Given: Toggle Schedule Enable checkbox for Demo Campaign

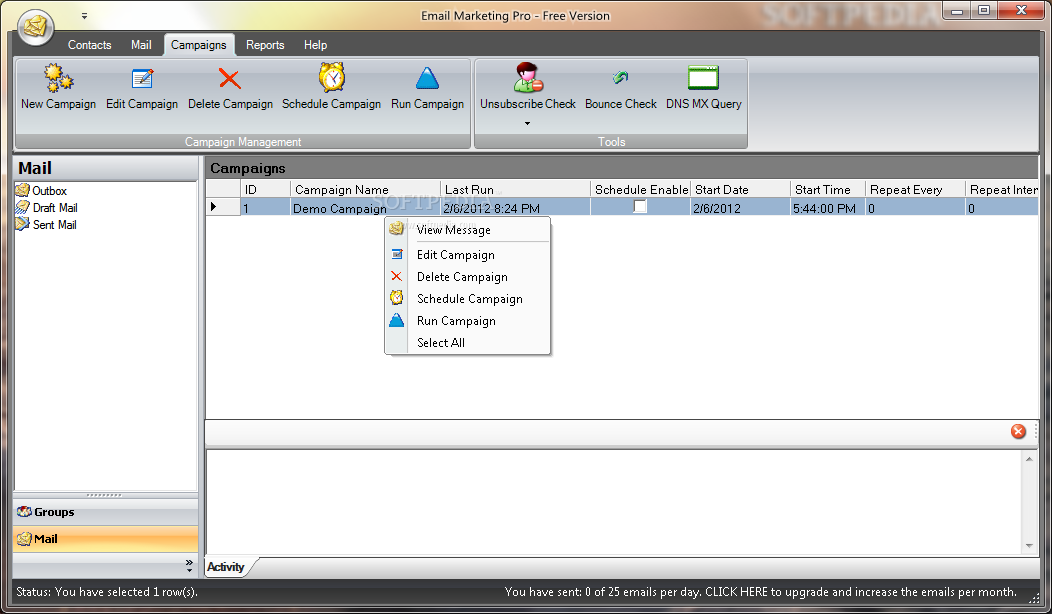Looking at the screenshot, I should tap(640, 207).
